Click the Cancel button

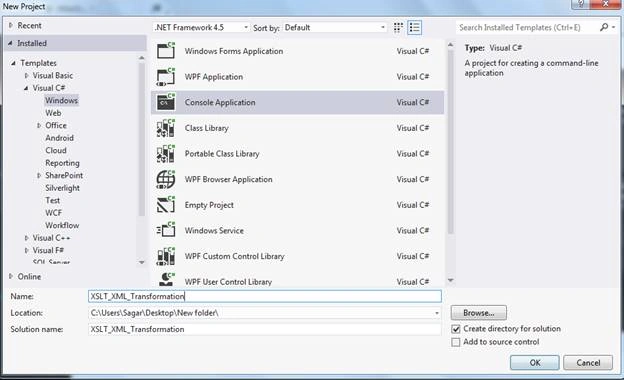coord(588,363)
